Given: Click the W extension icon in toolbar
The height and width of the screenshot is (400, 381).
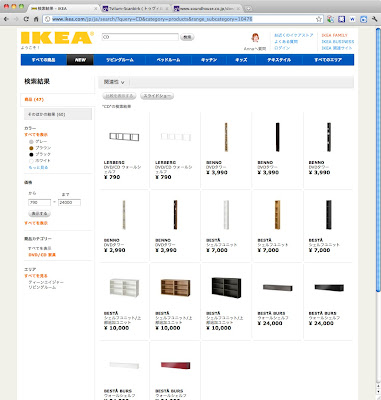Looking at the screenshot, I should click(352, 19).
